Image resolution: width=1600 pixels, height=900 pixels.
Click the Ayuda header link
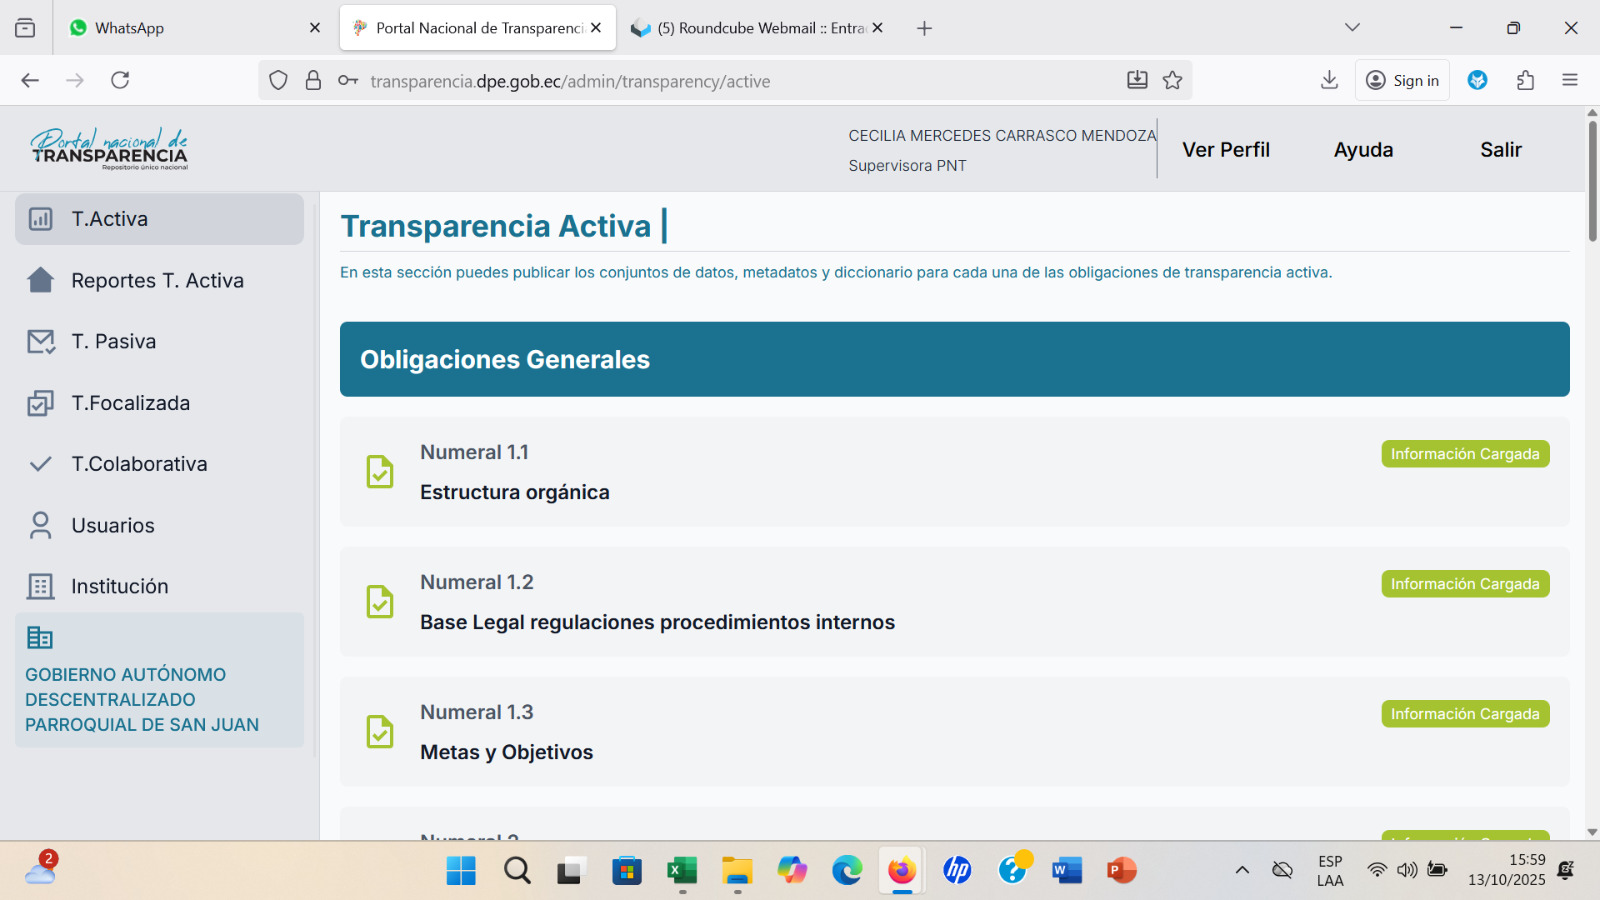(x=1363, y=150)
